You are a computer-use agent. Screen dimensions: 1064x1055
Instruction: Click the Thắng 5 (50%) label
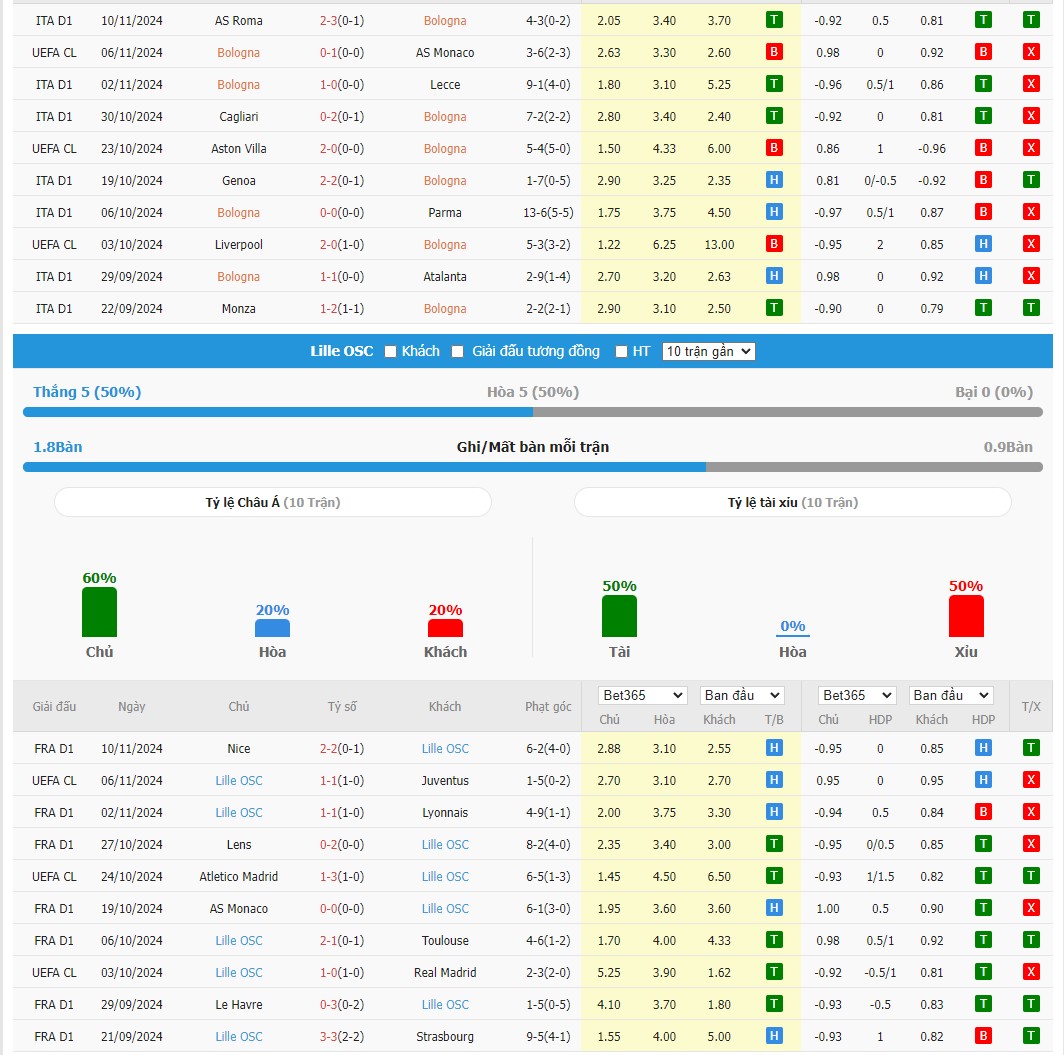coord(87,391)
